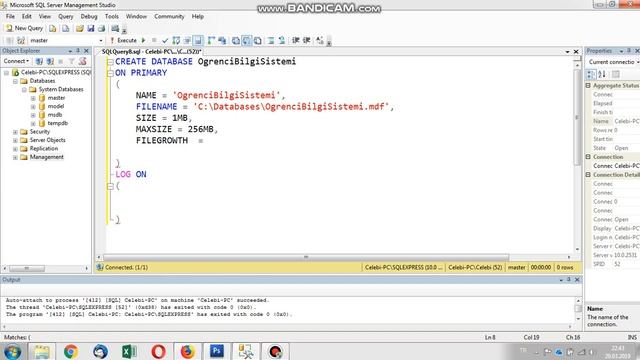The height and width of the screenshot is (360, 640).
Task: Expand the Server Objects folder
Action: coord(16,140)
